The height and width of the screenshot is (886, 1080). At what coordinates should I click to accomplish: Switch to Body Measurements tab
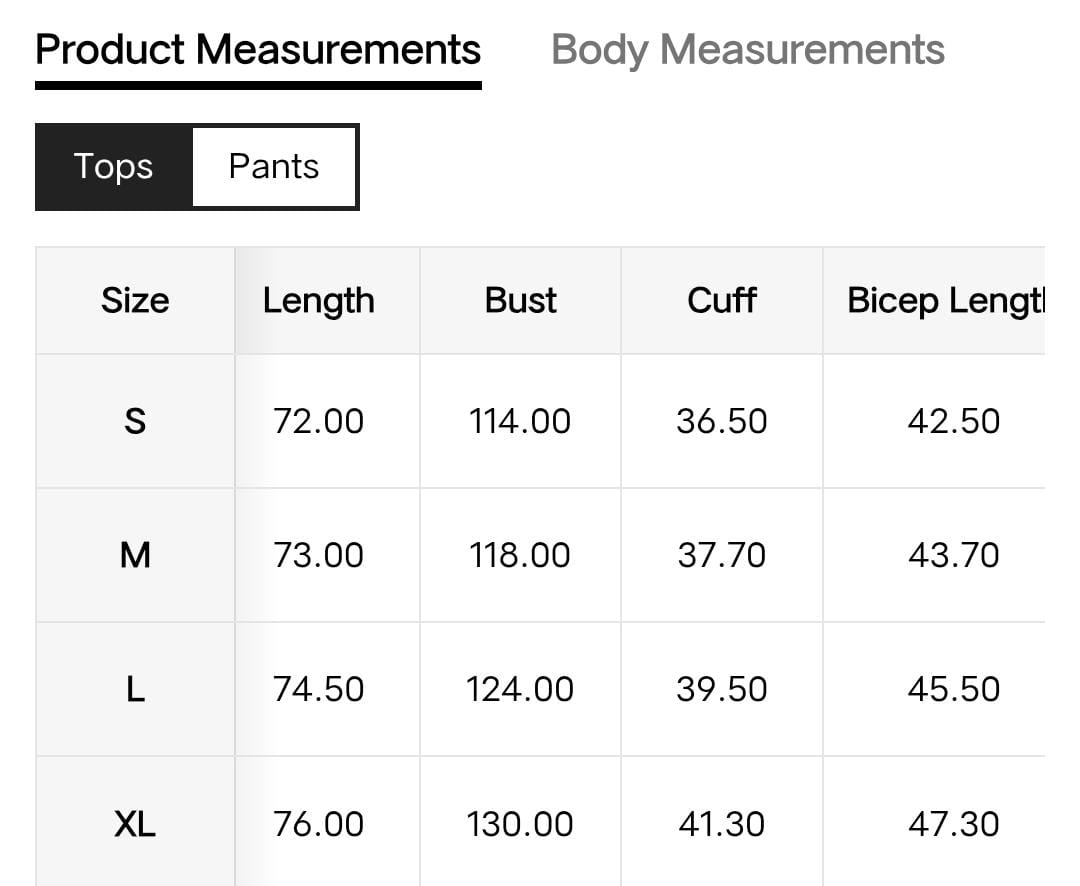pyautogui.click(x=747, y=50)
